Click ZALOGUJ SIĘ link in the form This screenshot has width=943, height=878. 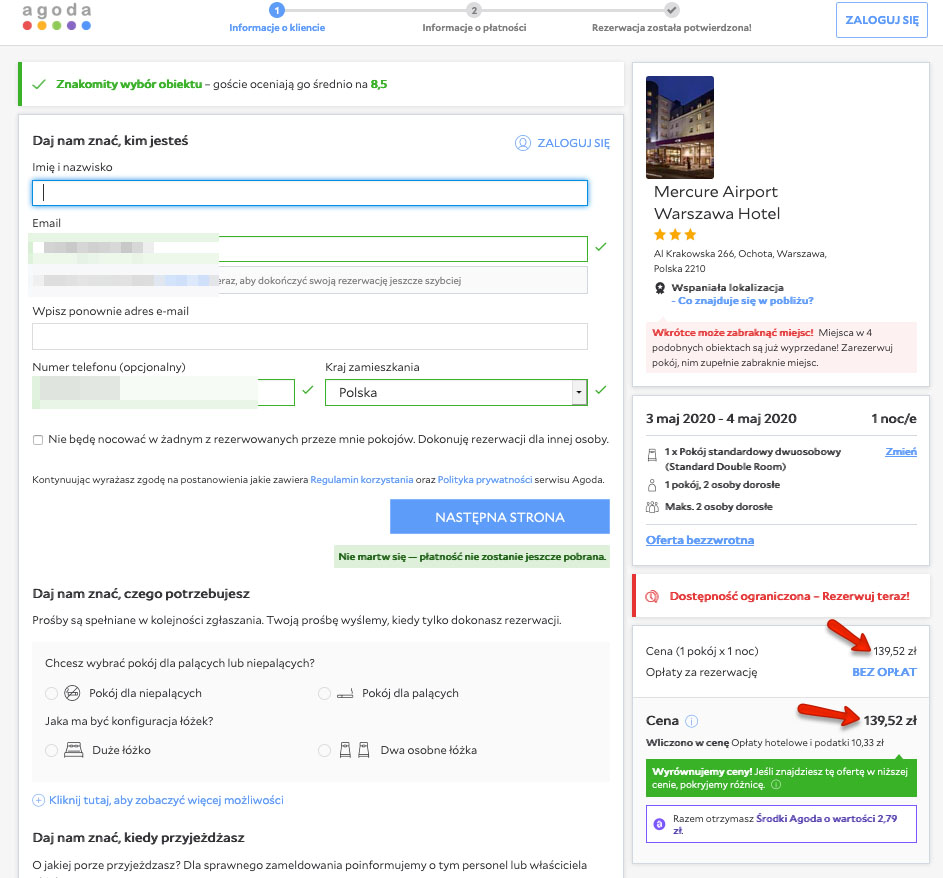[x=573, y=143]
